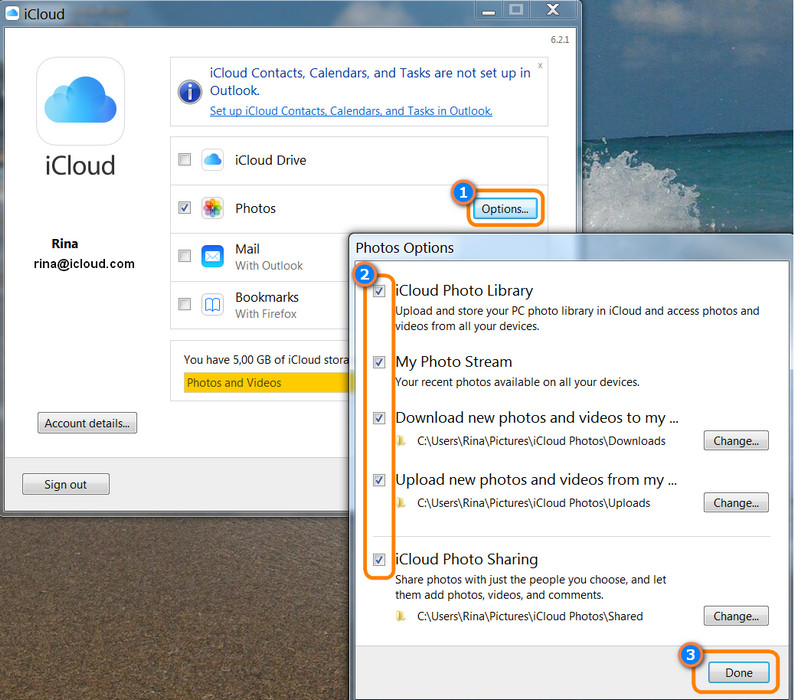
Task: Uncheck iCloud Photo Library checkbox
Action: (379, 291)
